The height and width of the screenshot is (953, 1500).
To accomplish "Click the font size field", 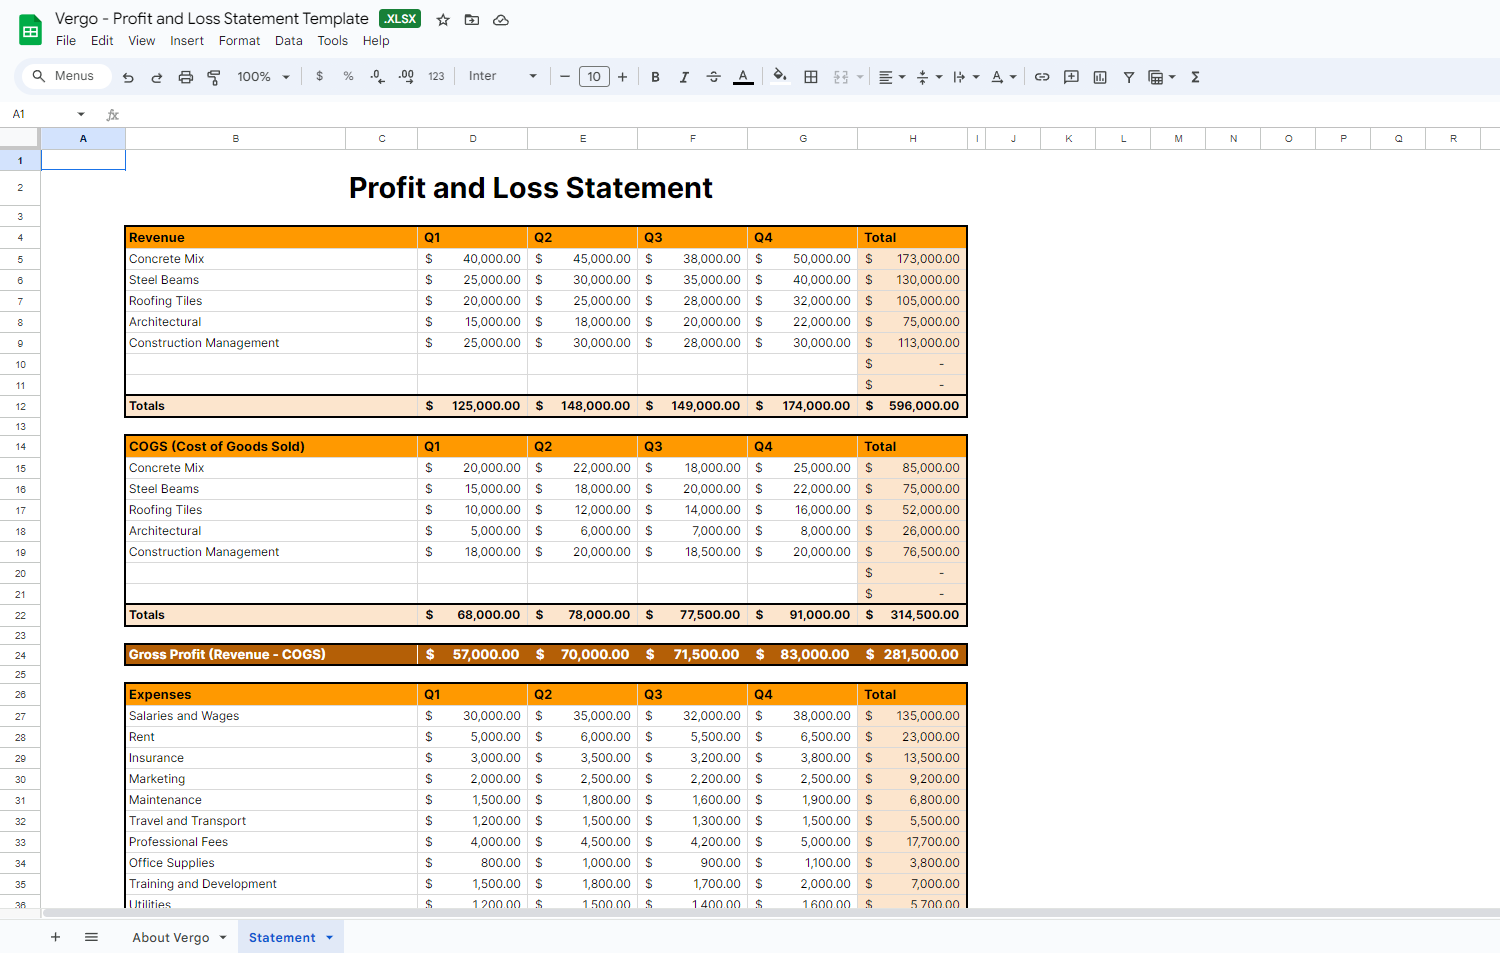I will point(594,76).
